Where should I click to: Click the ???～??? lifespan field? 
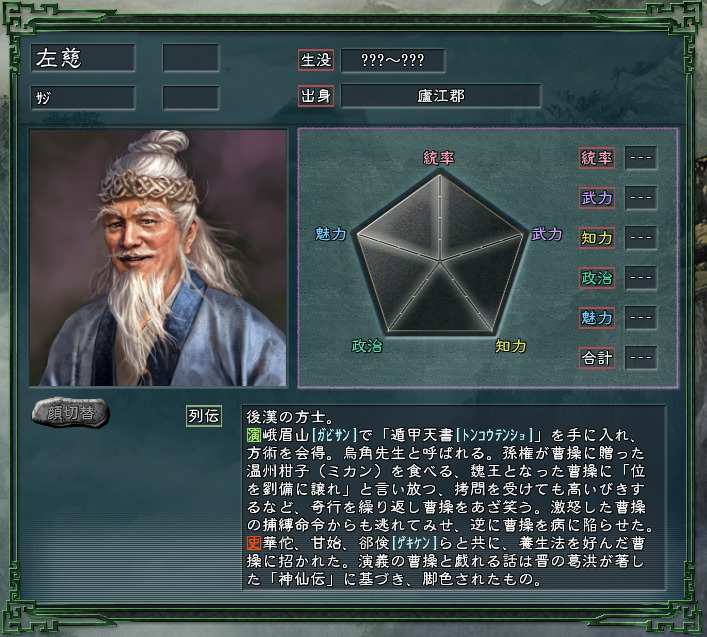(393, 60)
